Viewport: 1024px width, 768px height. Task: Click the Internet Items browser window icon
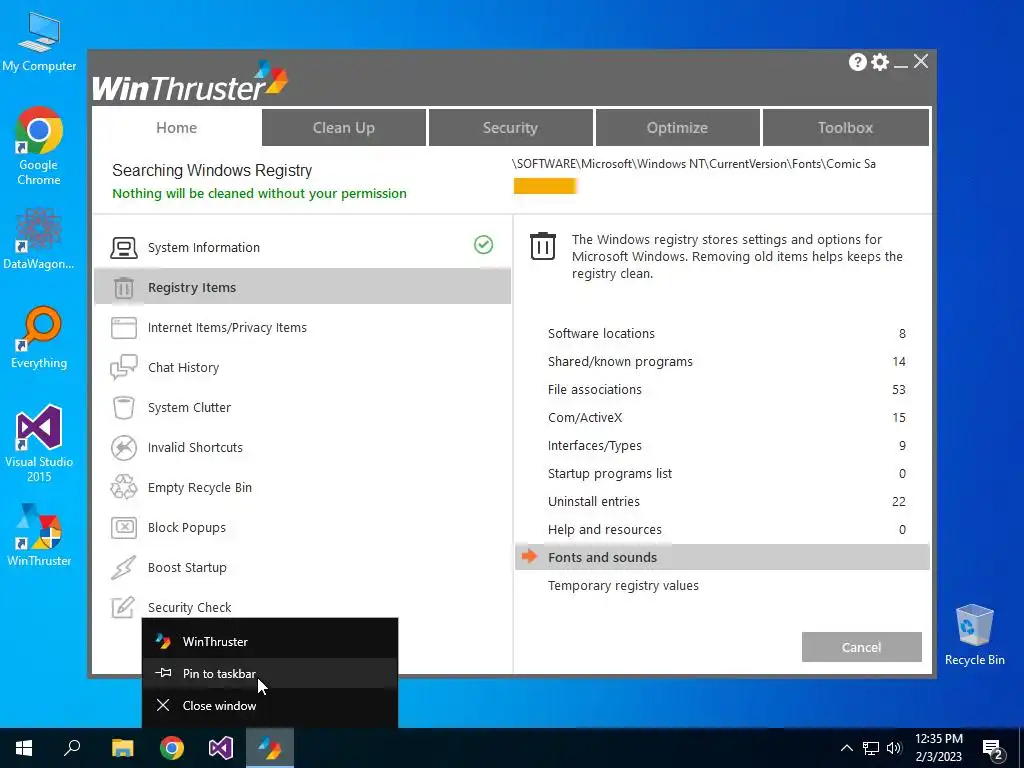point(123,328)
